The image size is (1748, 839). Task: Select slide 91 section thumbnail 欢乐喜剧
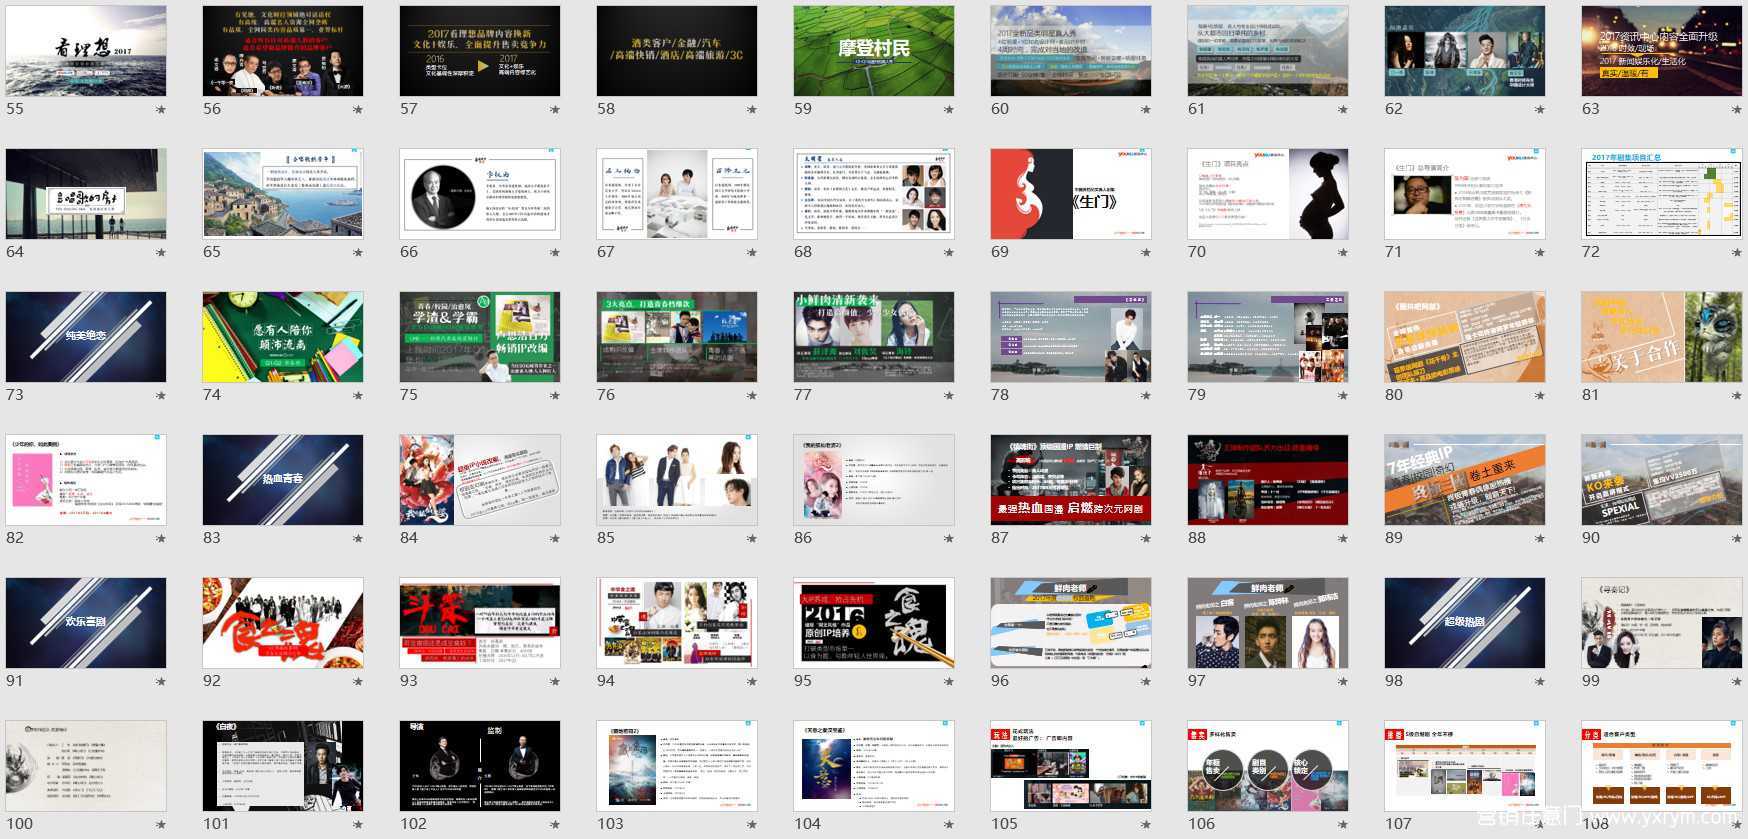pos(86,623)
